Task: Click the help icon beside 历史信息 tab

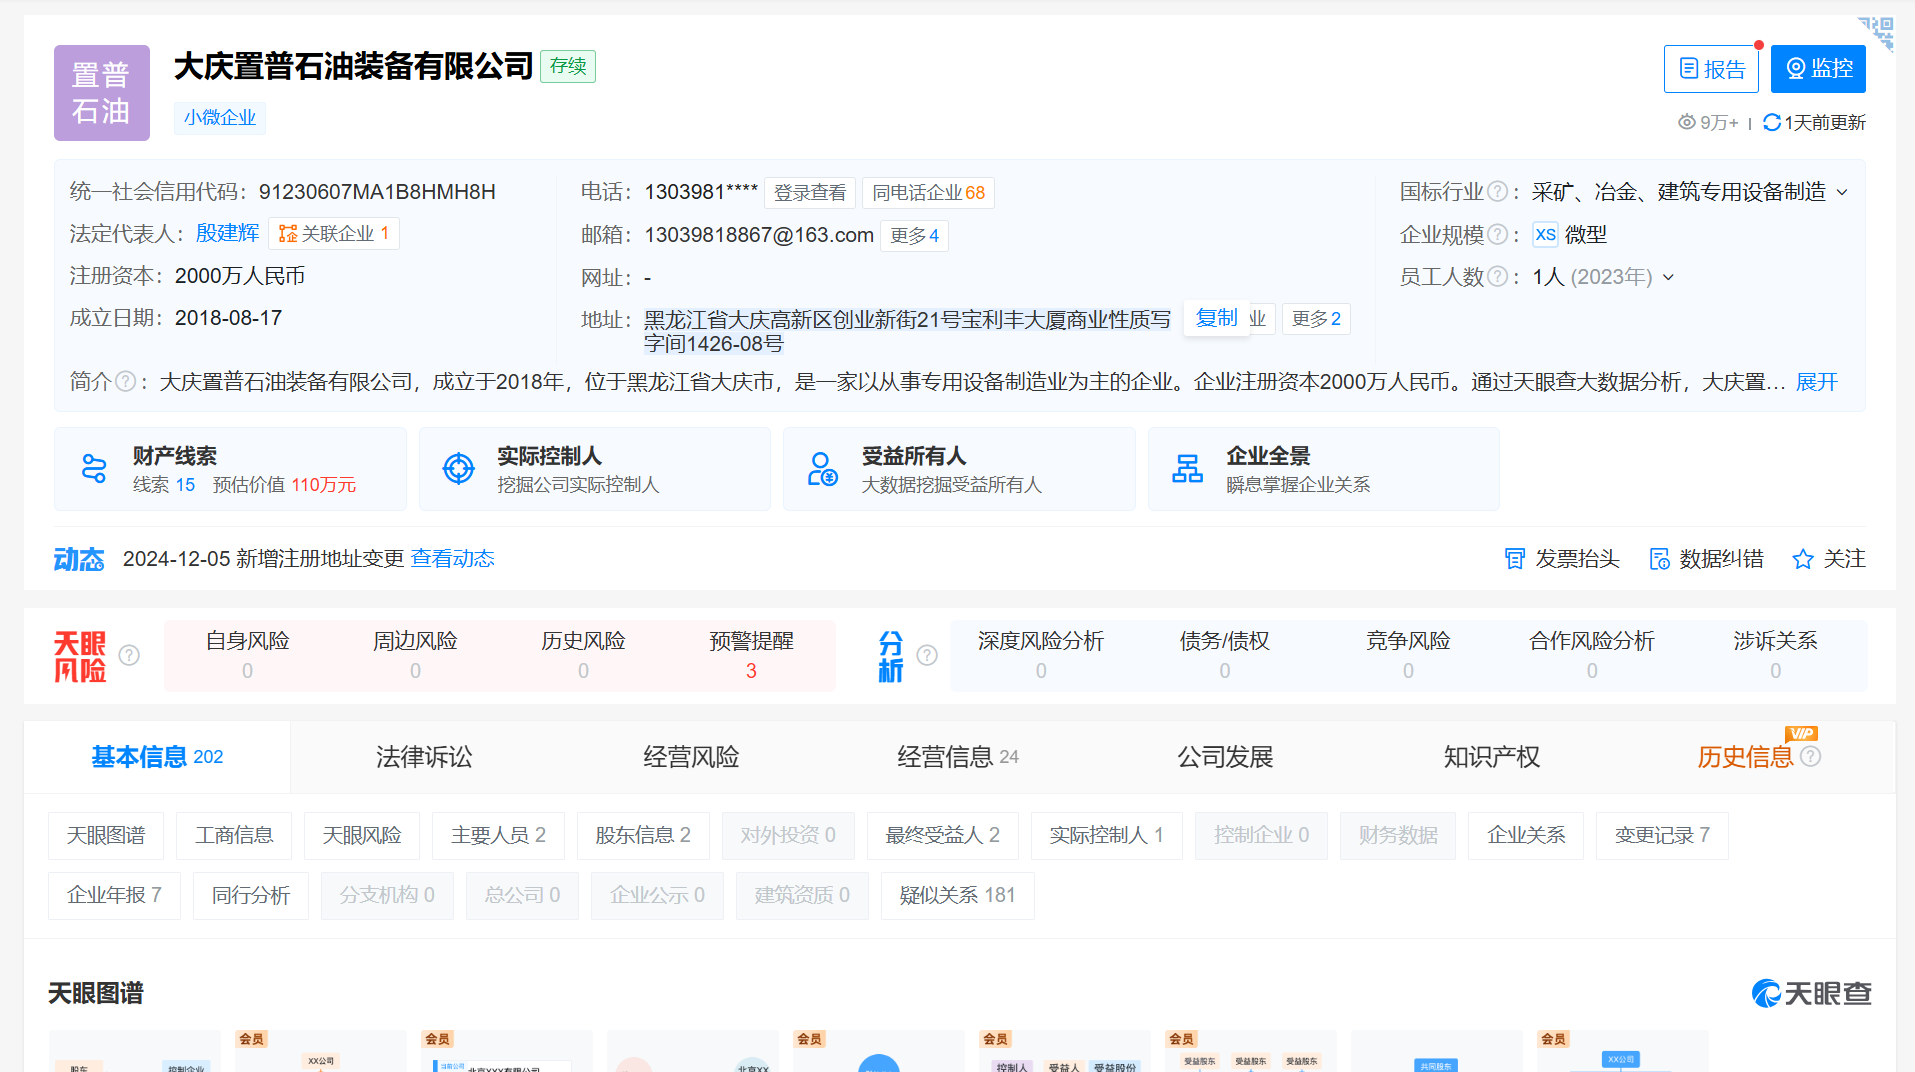Action: 1811,757
